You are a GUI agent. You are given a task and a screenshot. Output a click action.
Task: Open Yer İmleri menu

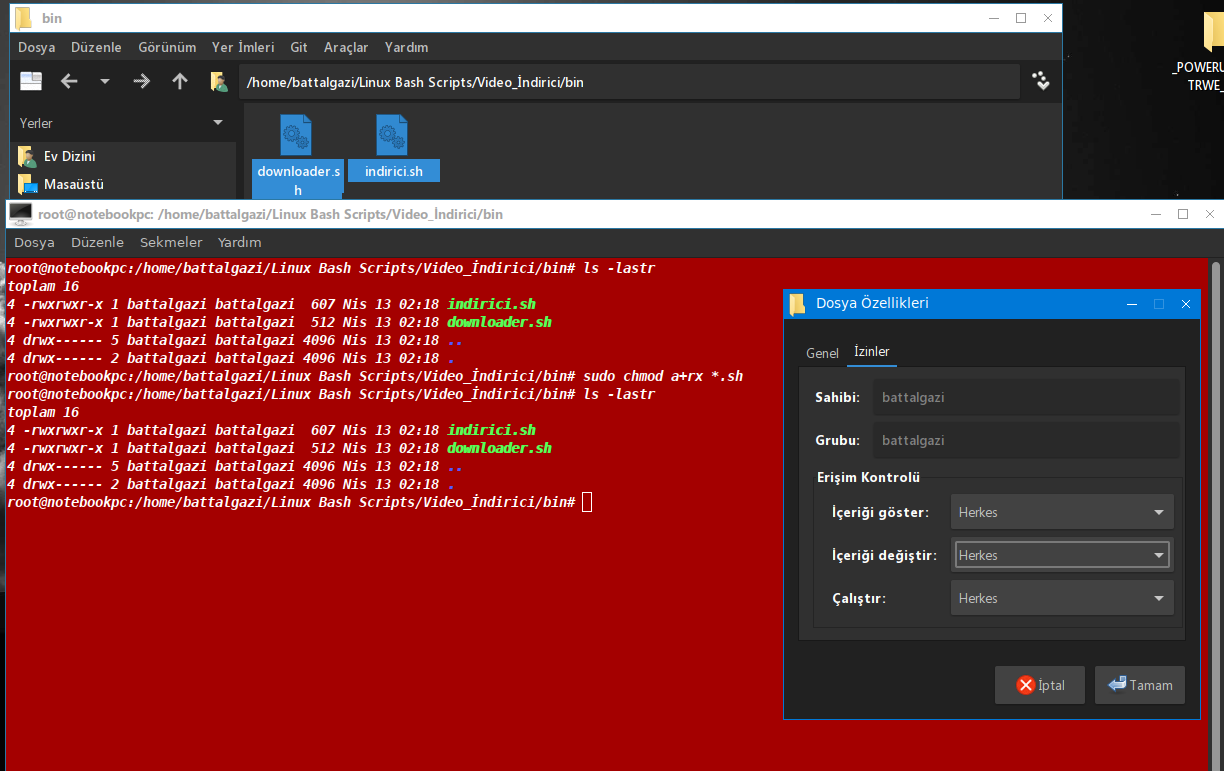(243, 47)
